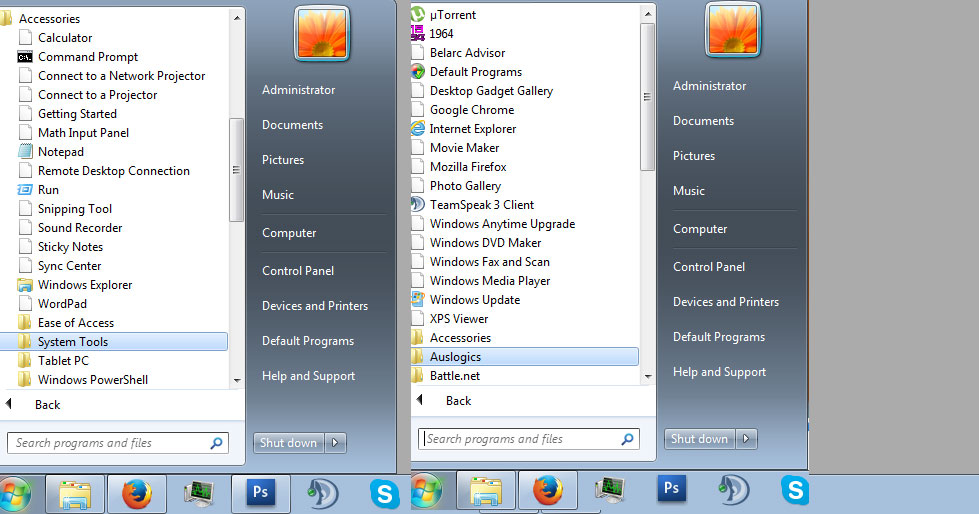
Task: Launch Google Chrome from programs list
Action: (463, 110)
